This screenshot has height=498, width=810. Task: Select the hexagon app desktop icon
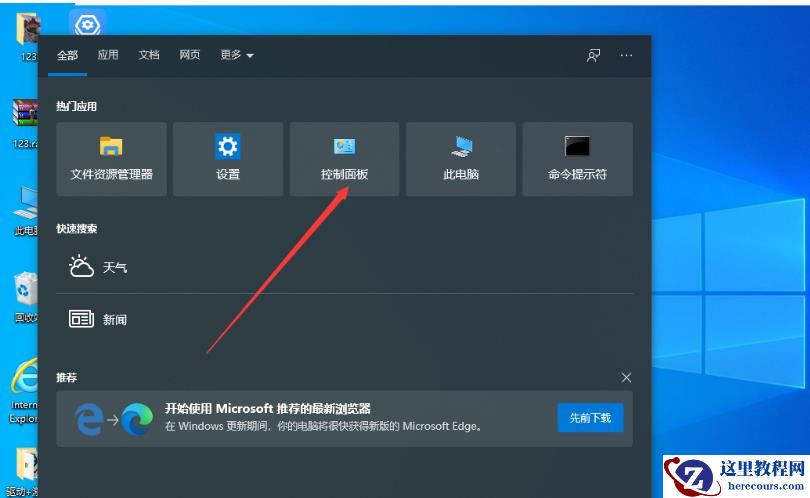87,24
